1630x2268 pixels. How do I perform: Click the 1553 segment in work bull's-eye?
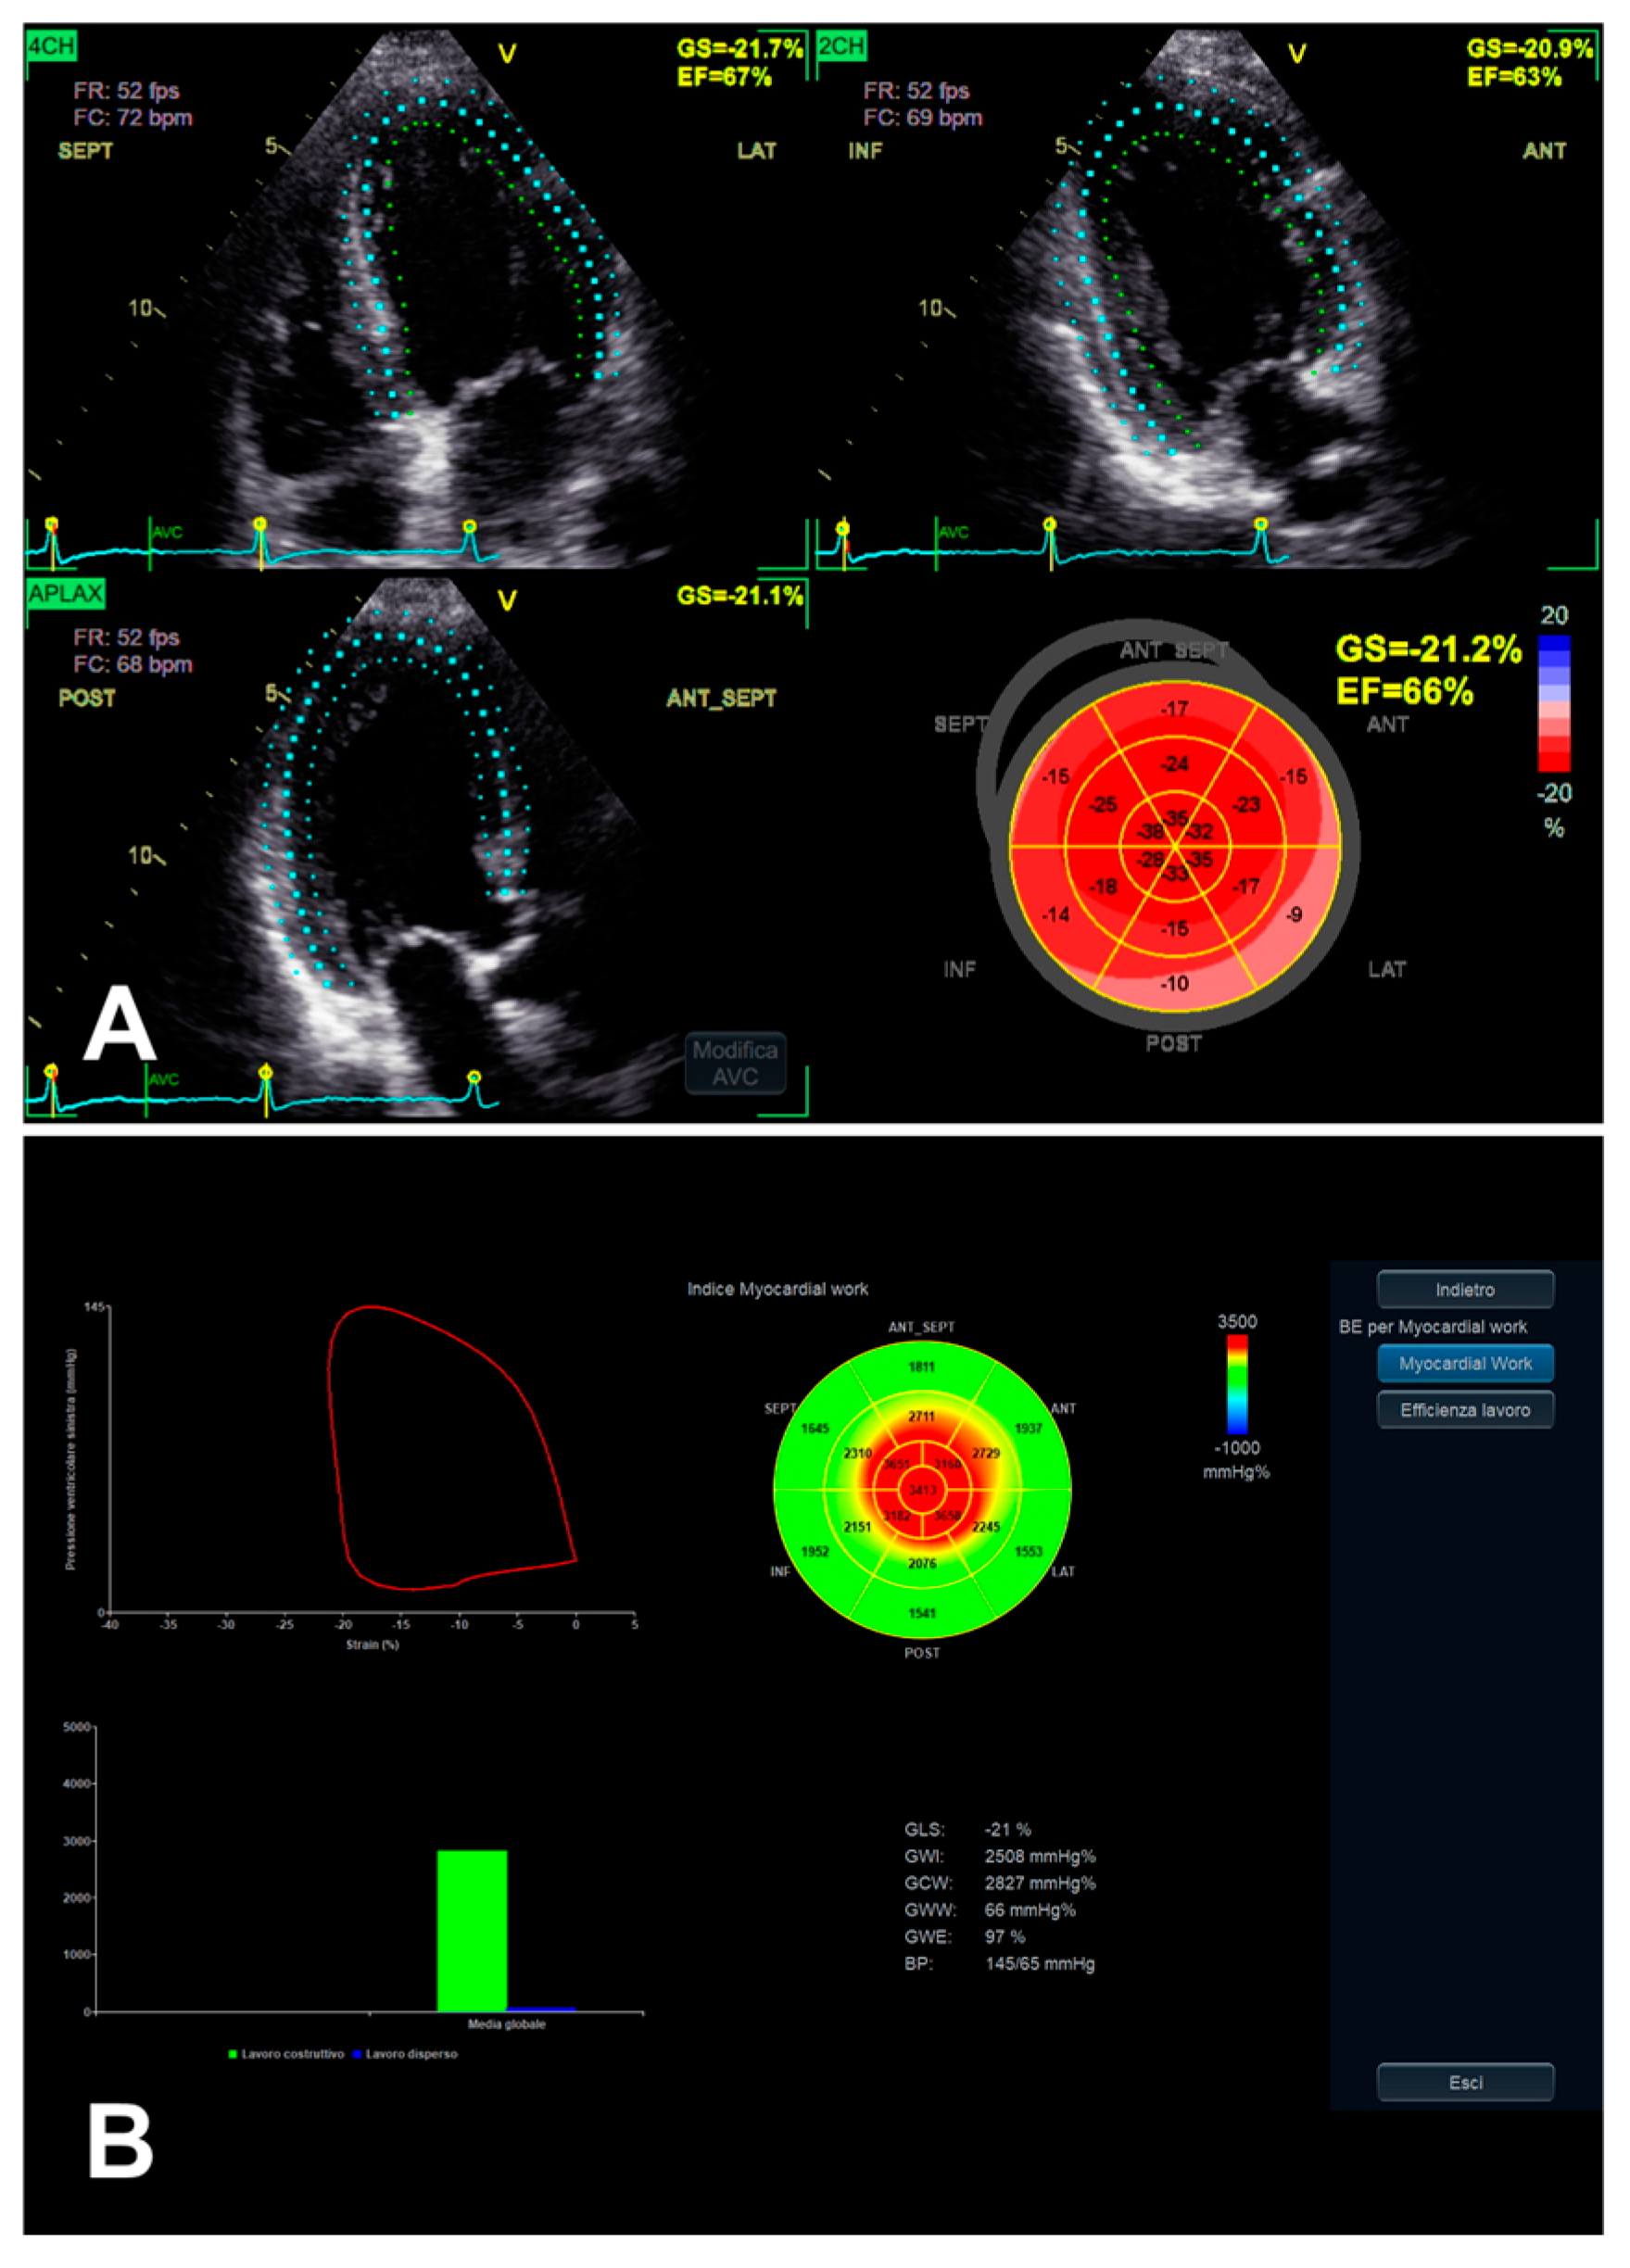1029,1552
